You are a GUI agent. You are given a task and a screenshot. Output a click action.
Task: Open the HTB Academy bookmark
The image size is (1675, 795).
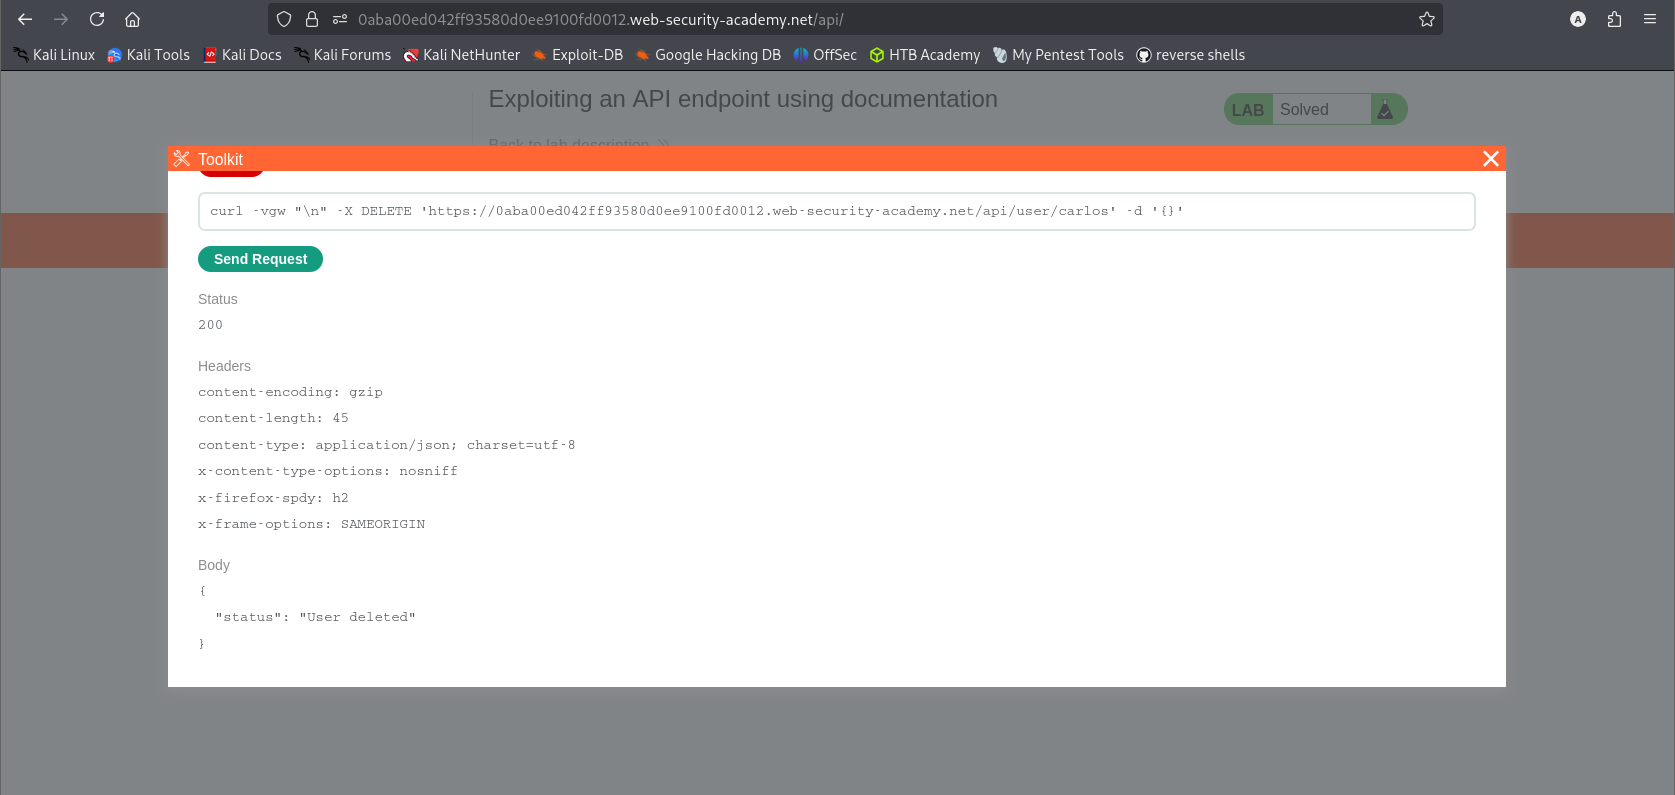[924, 55]
